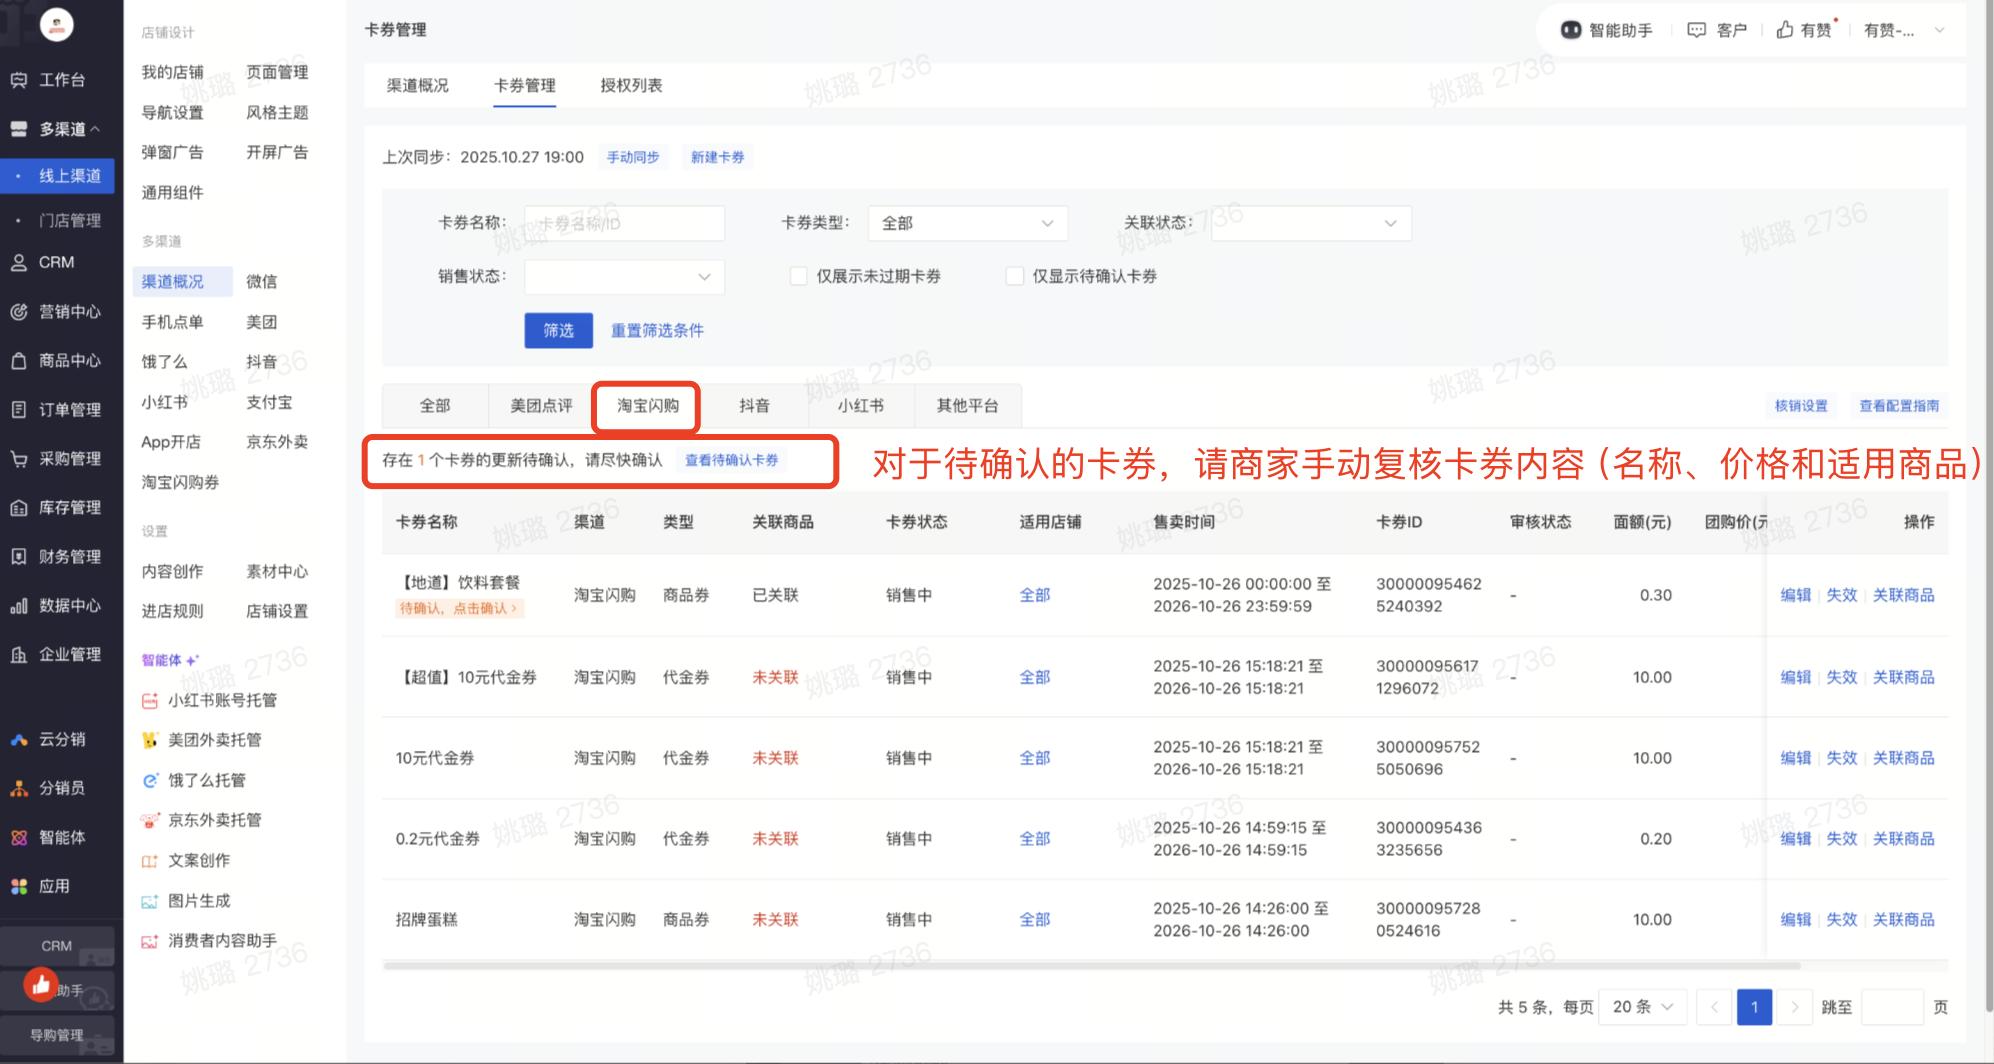Image resolution: width=1994 pixels, height=1064 pixels.
Task: Focus the 卡券名称 search input field
Action: click(625, 224)
